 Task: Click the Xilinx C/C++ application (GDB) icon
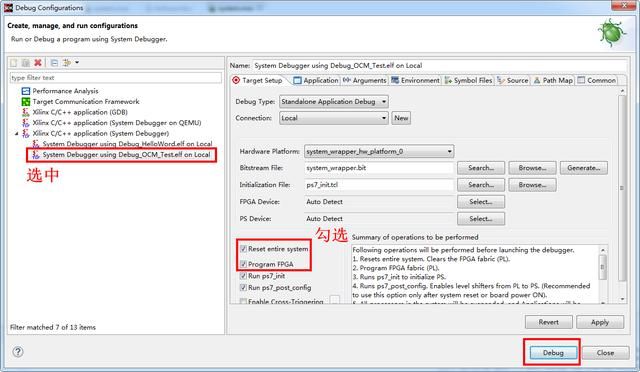[x=26, y=112]
